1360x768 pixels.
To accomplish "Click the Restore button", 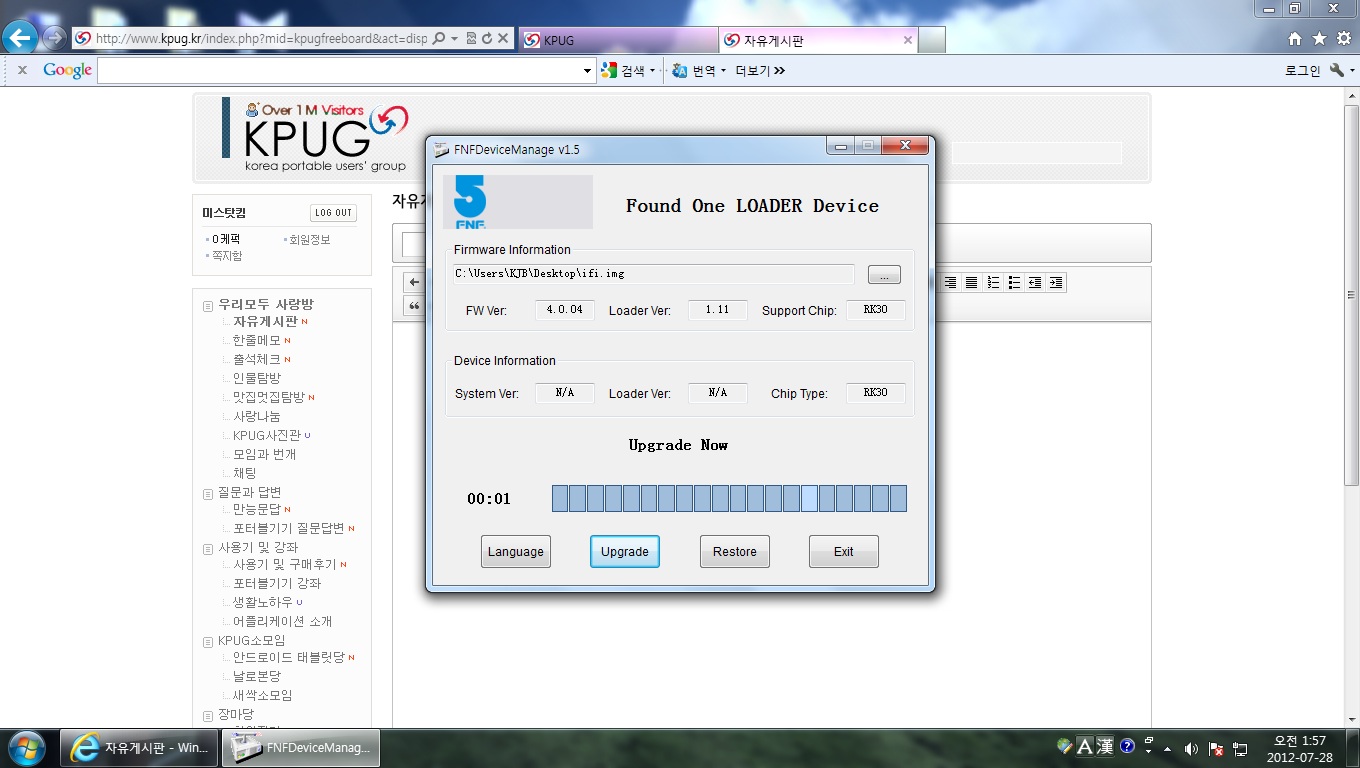I will click(x=734, y=552).
